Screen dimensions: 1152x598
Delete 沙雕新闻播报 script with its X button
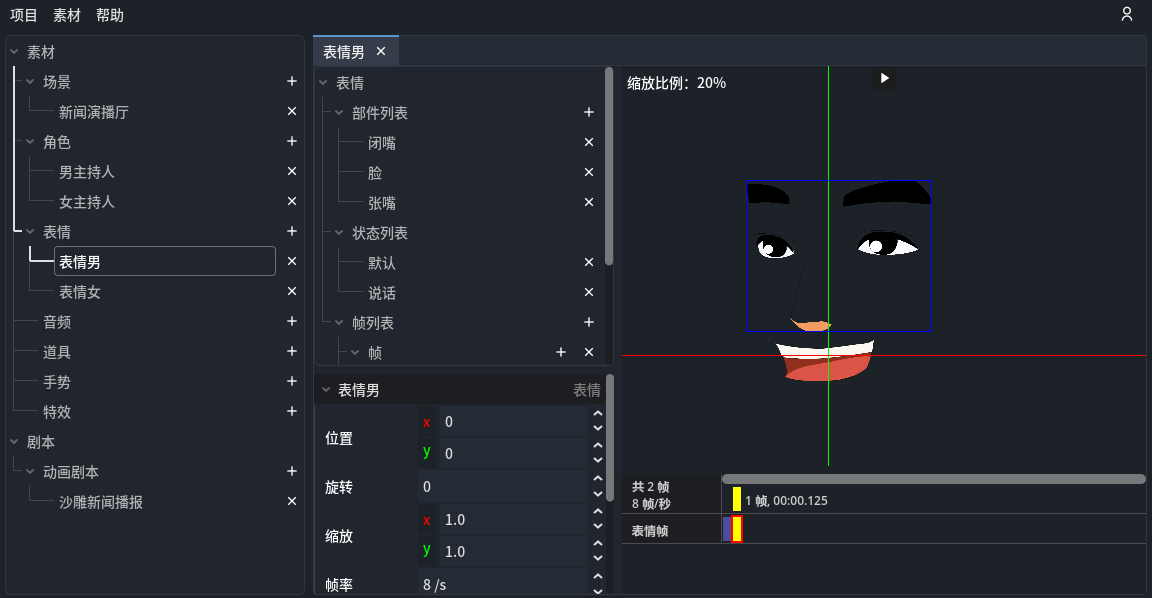tap(291, 501)
